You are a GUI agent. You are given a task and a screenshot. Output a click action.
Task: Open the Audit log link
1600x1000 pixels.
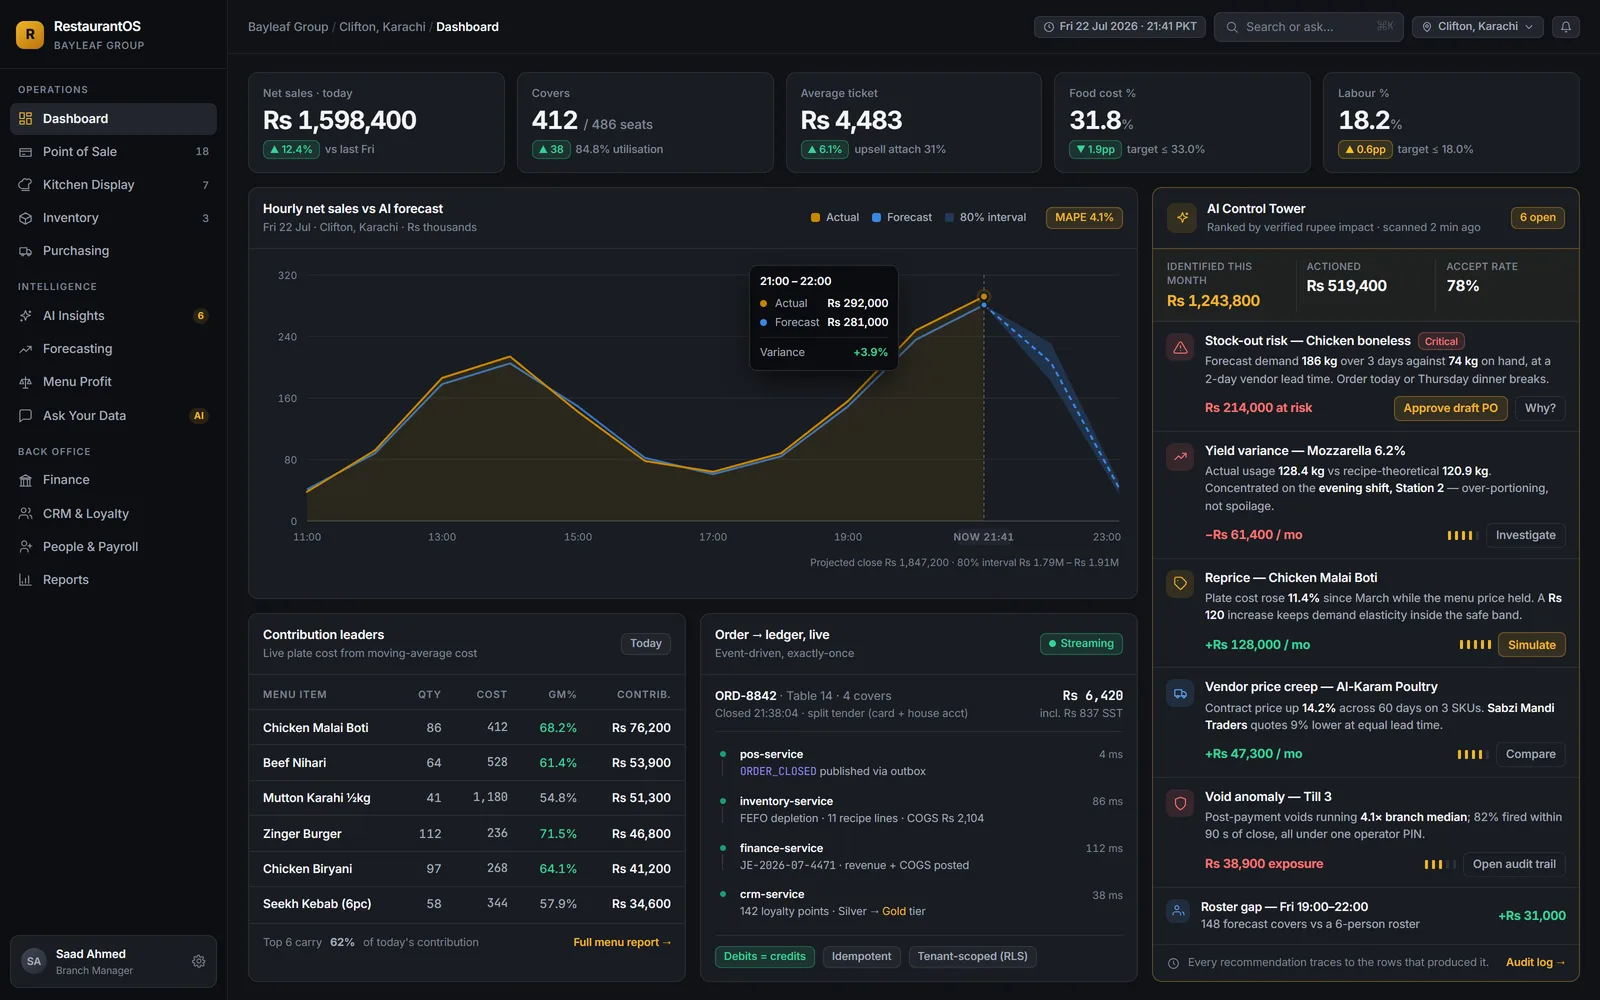point(1535,963)
